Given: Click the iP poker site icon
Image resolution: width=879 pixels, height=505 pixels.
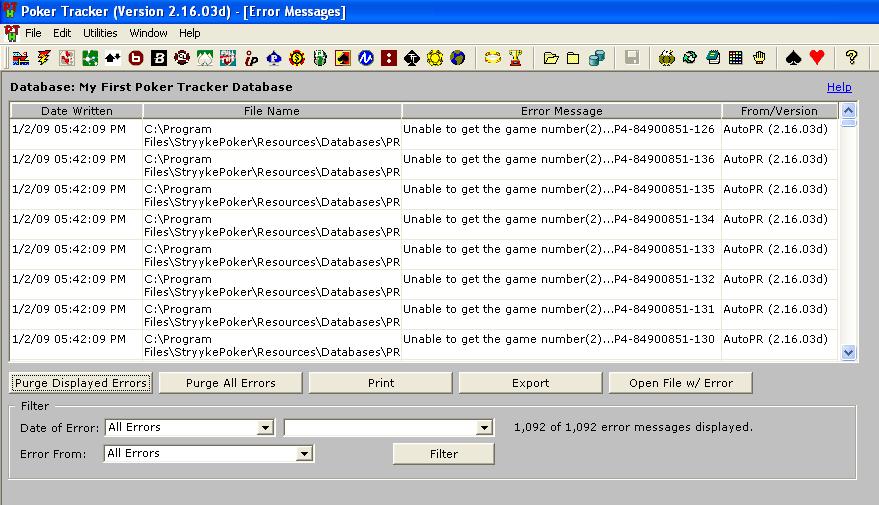Looking at the screenshot, I should click(251, 58).
